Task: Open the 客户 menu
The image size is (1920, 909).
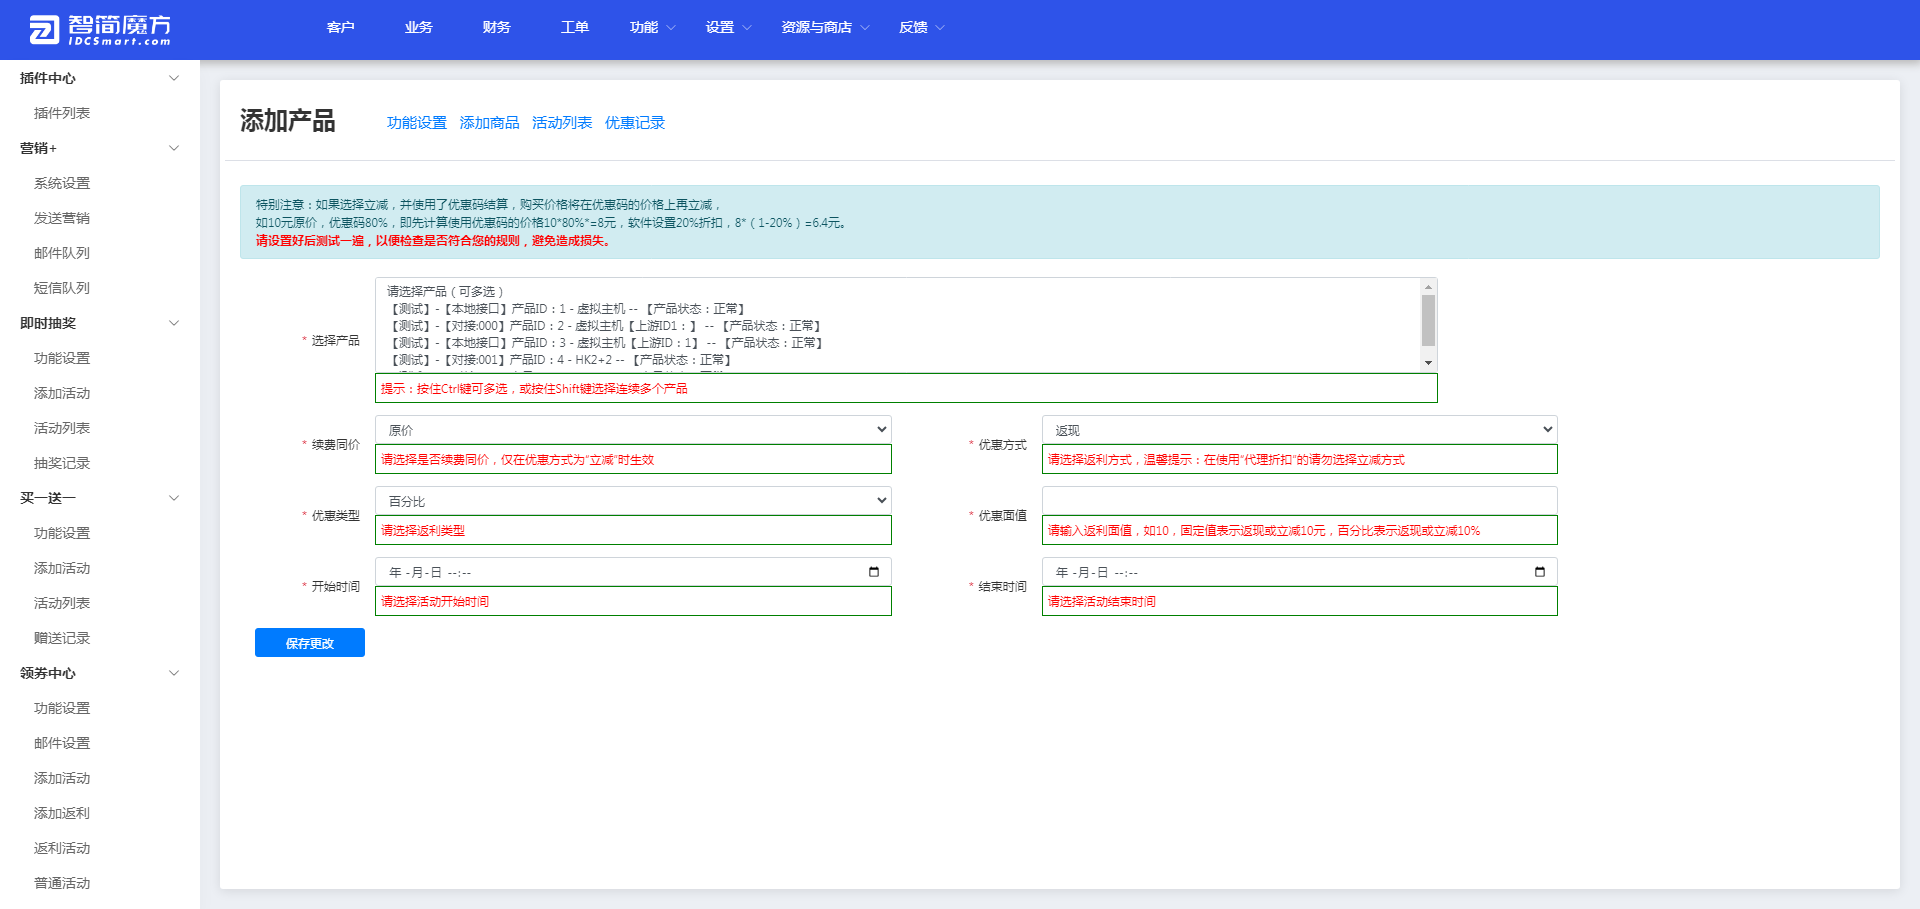Action: pos(340,27)
